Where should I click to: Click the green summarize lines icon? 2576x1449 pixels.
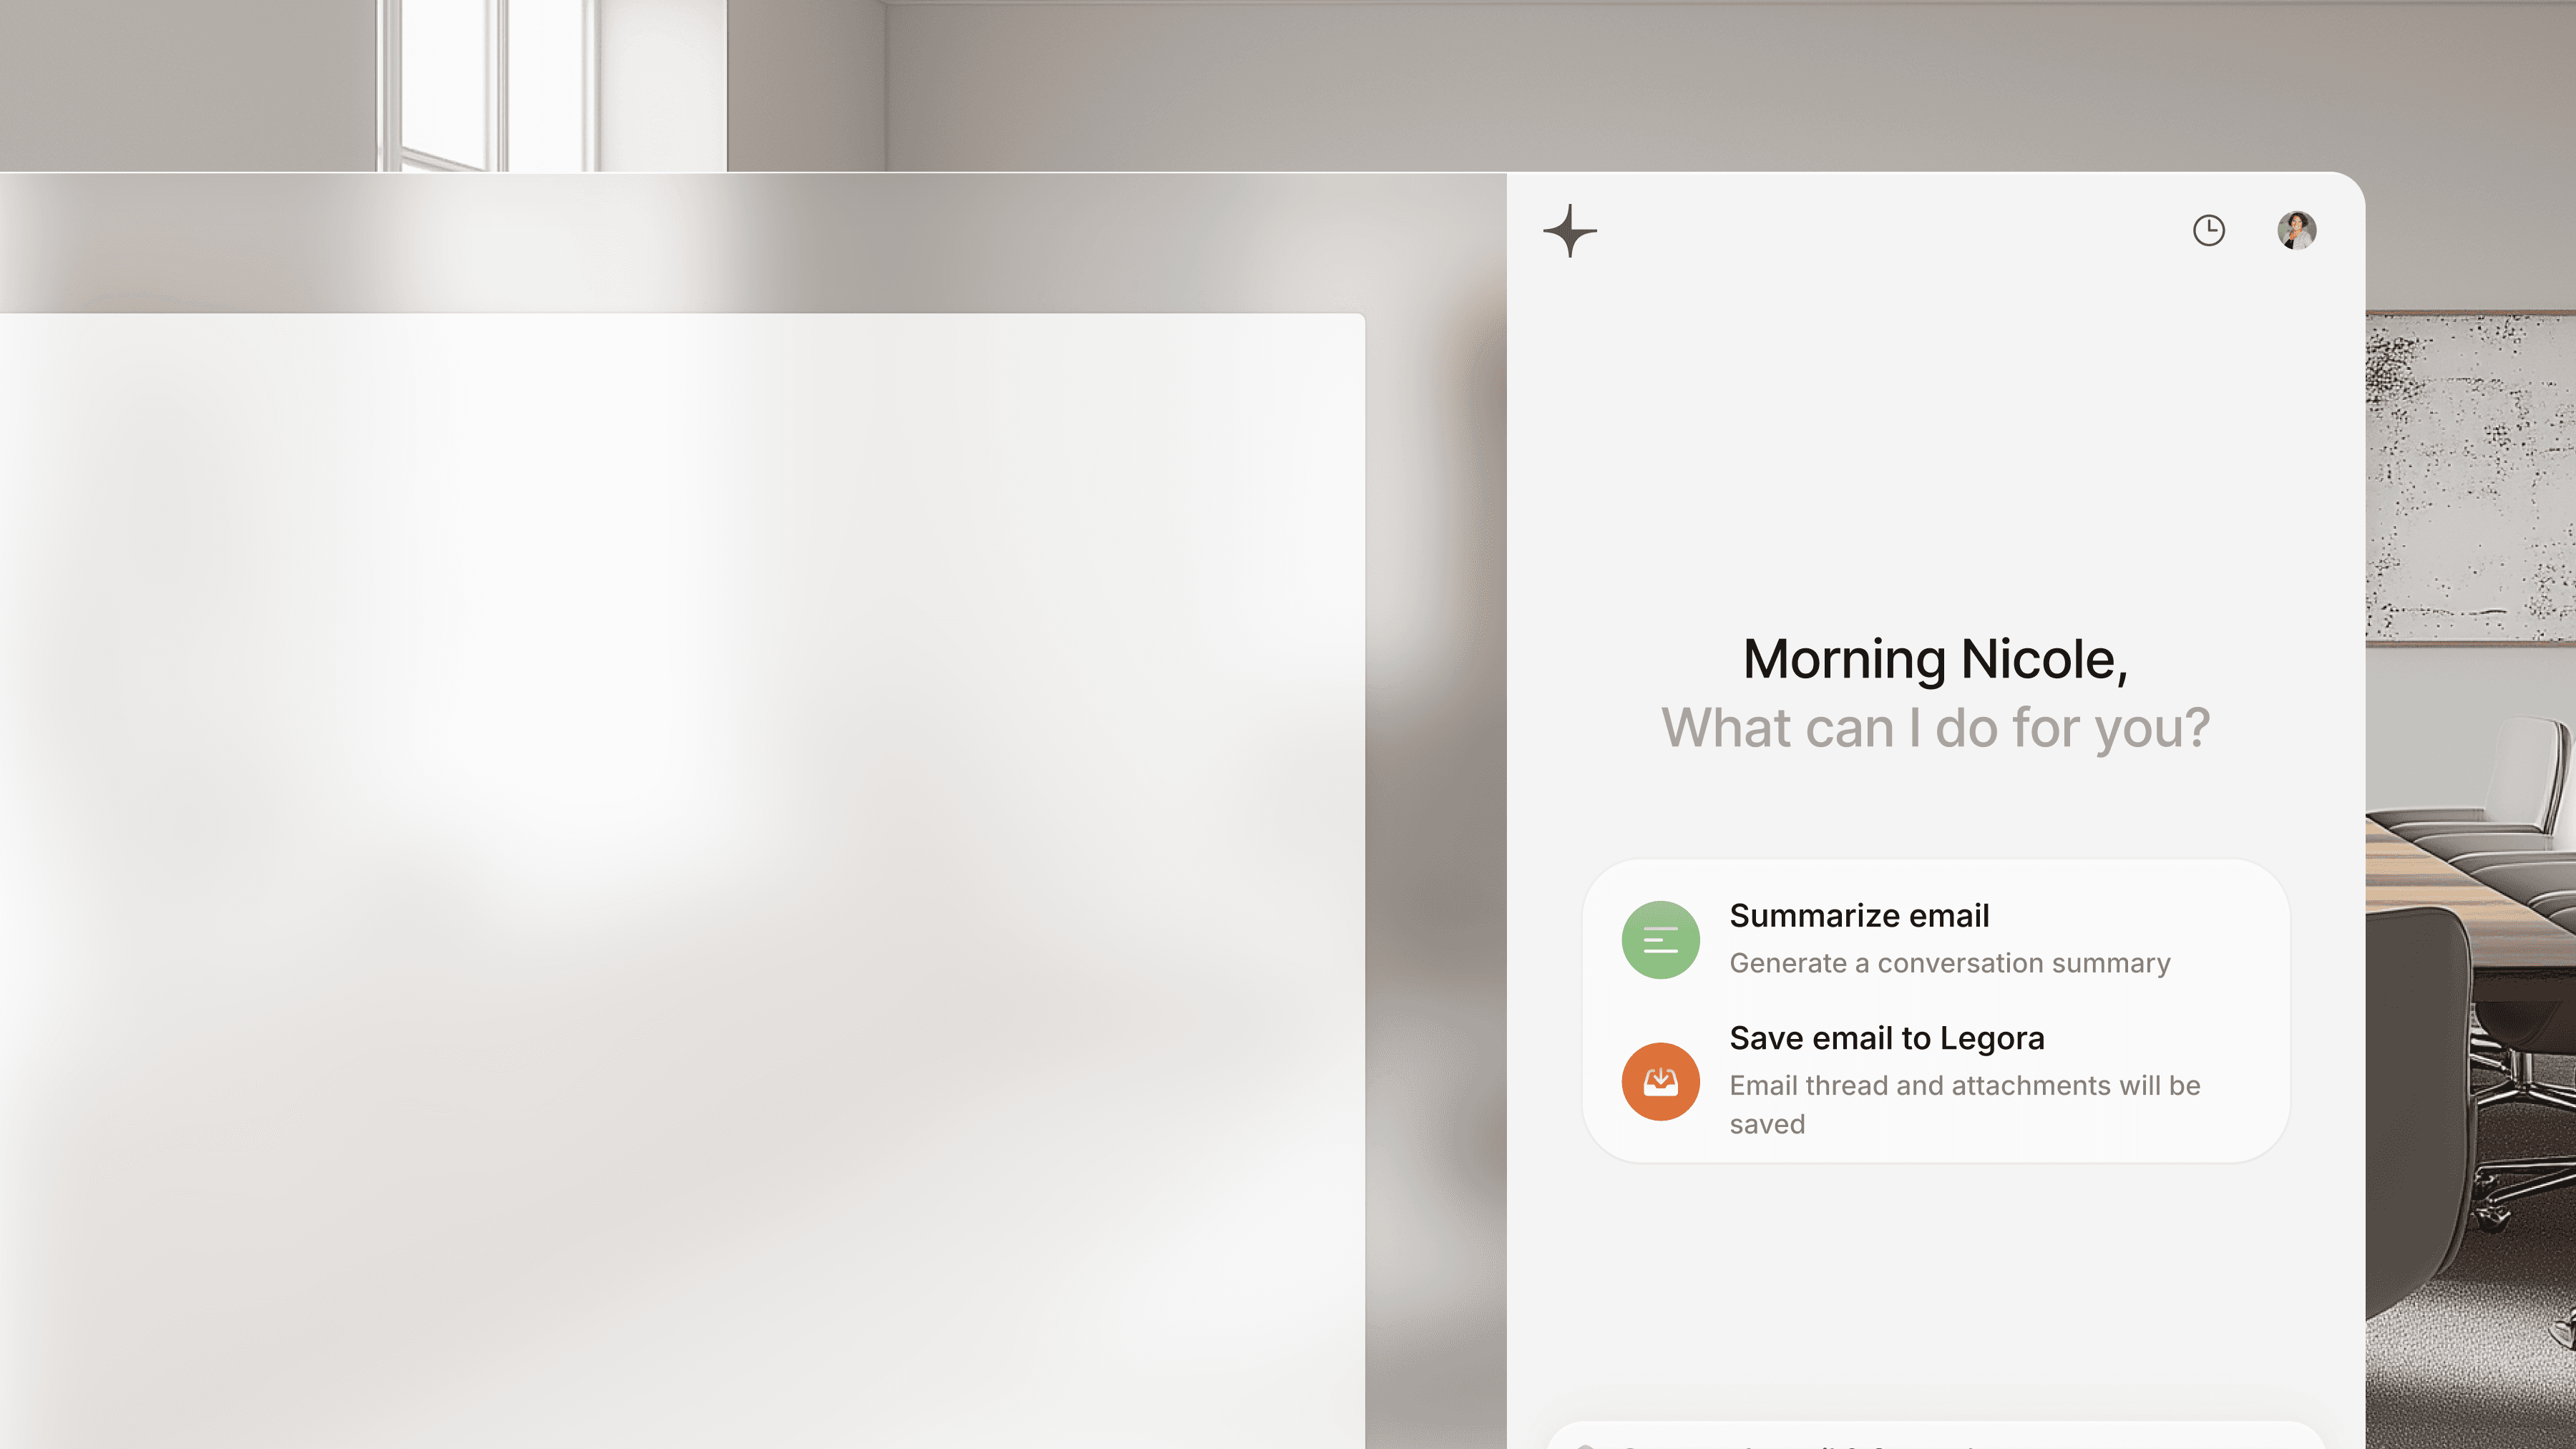pos(1660,940)
